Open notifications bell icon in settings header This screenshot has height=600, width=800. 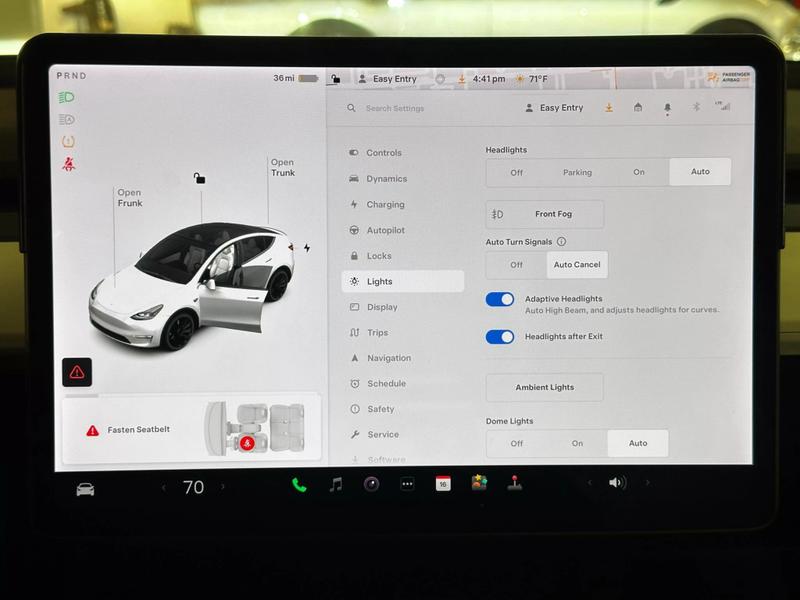coord(667,108)
